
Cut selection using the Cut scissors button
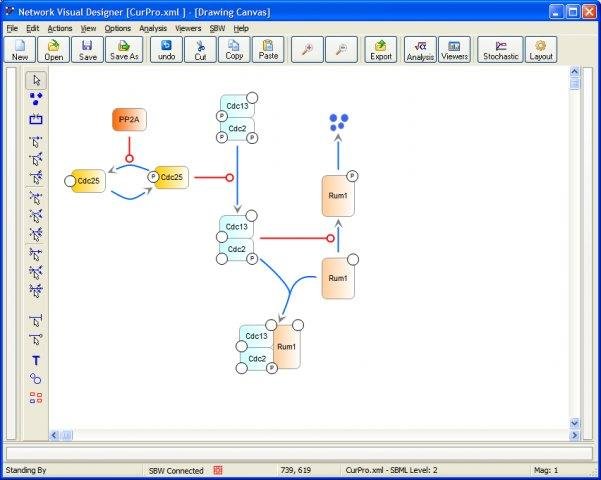pyautogui.click(x=200, y=50)
